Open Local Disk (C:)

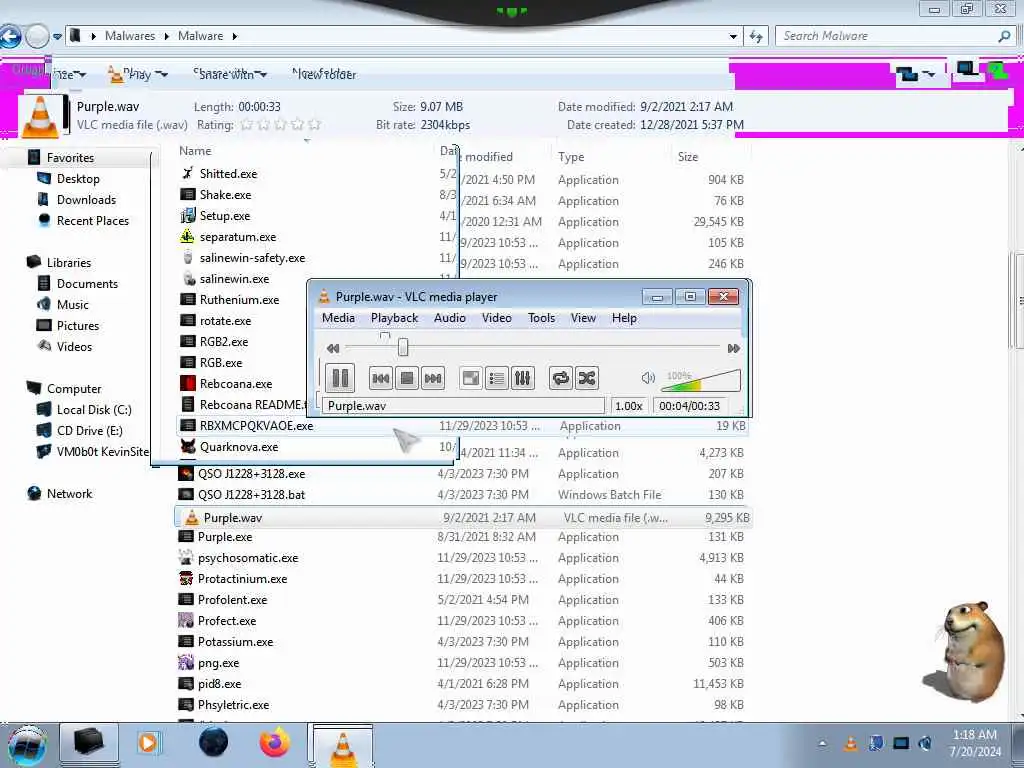[93, 409]
